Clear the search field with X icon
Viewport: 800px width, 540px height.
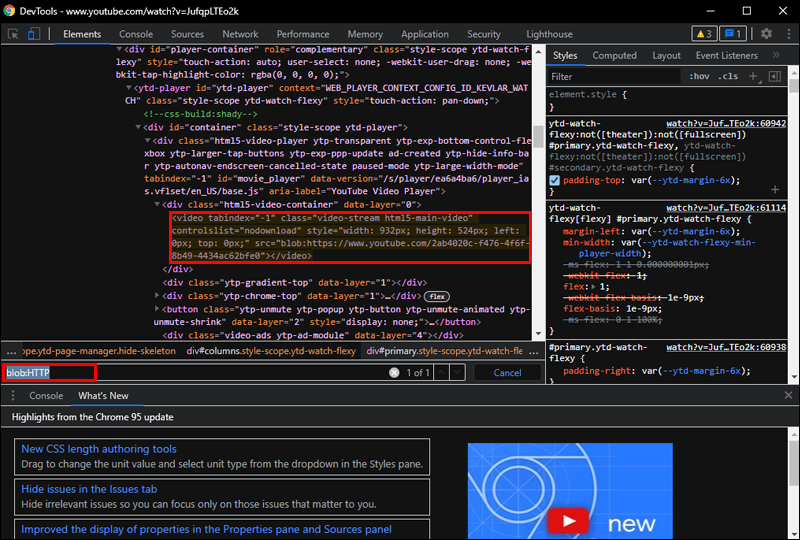395,373
